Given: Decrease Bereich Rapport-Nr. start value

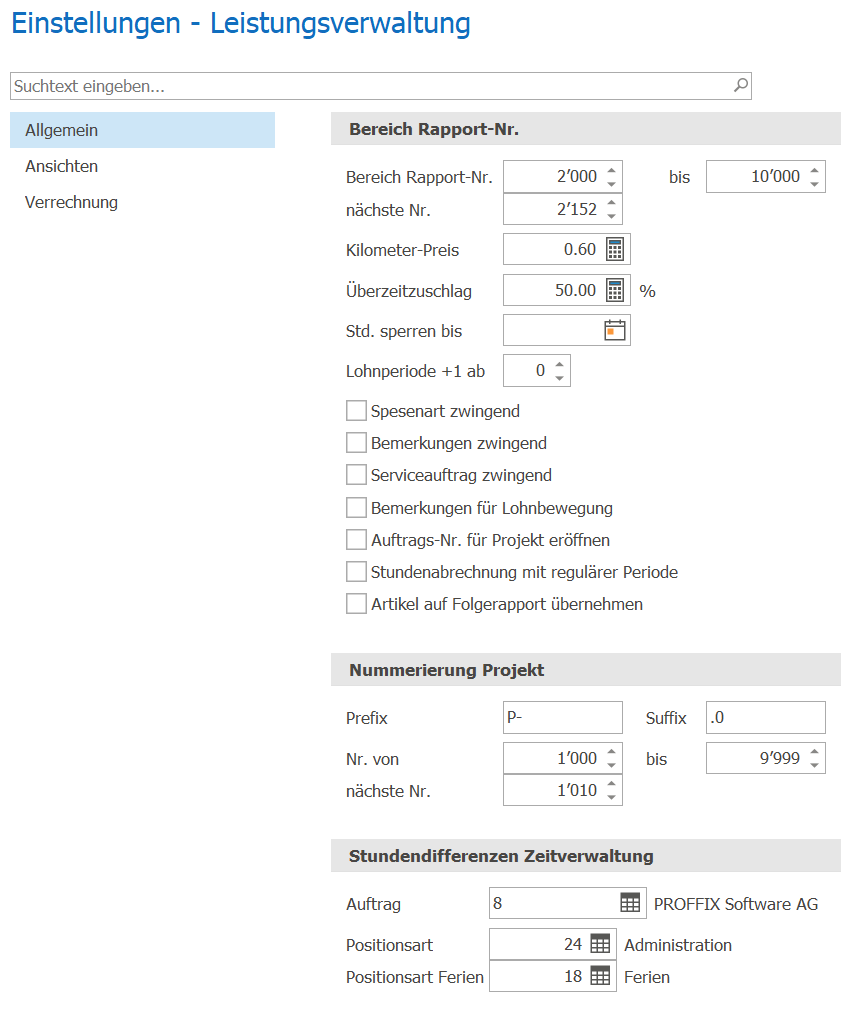Looking at the screenshot, I should tap(611, 184).
